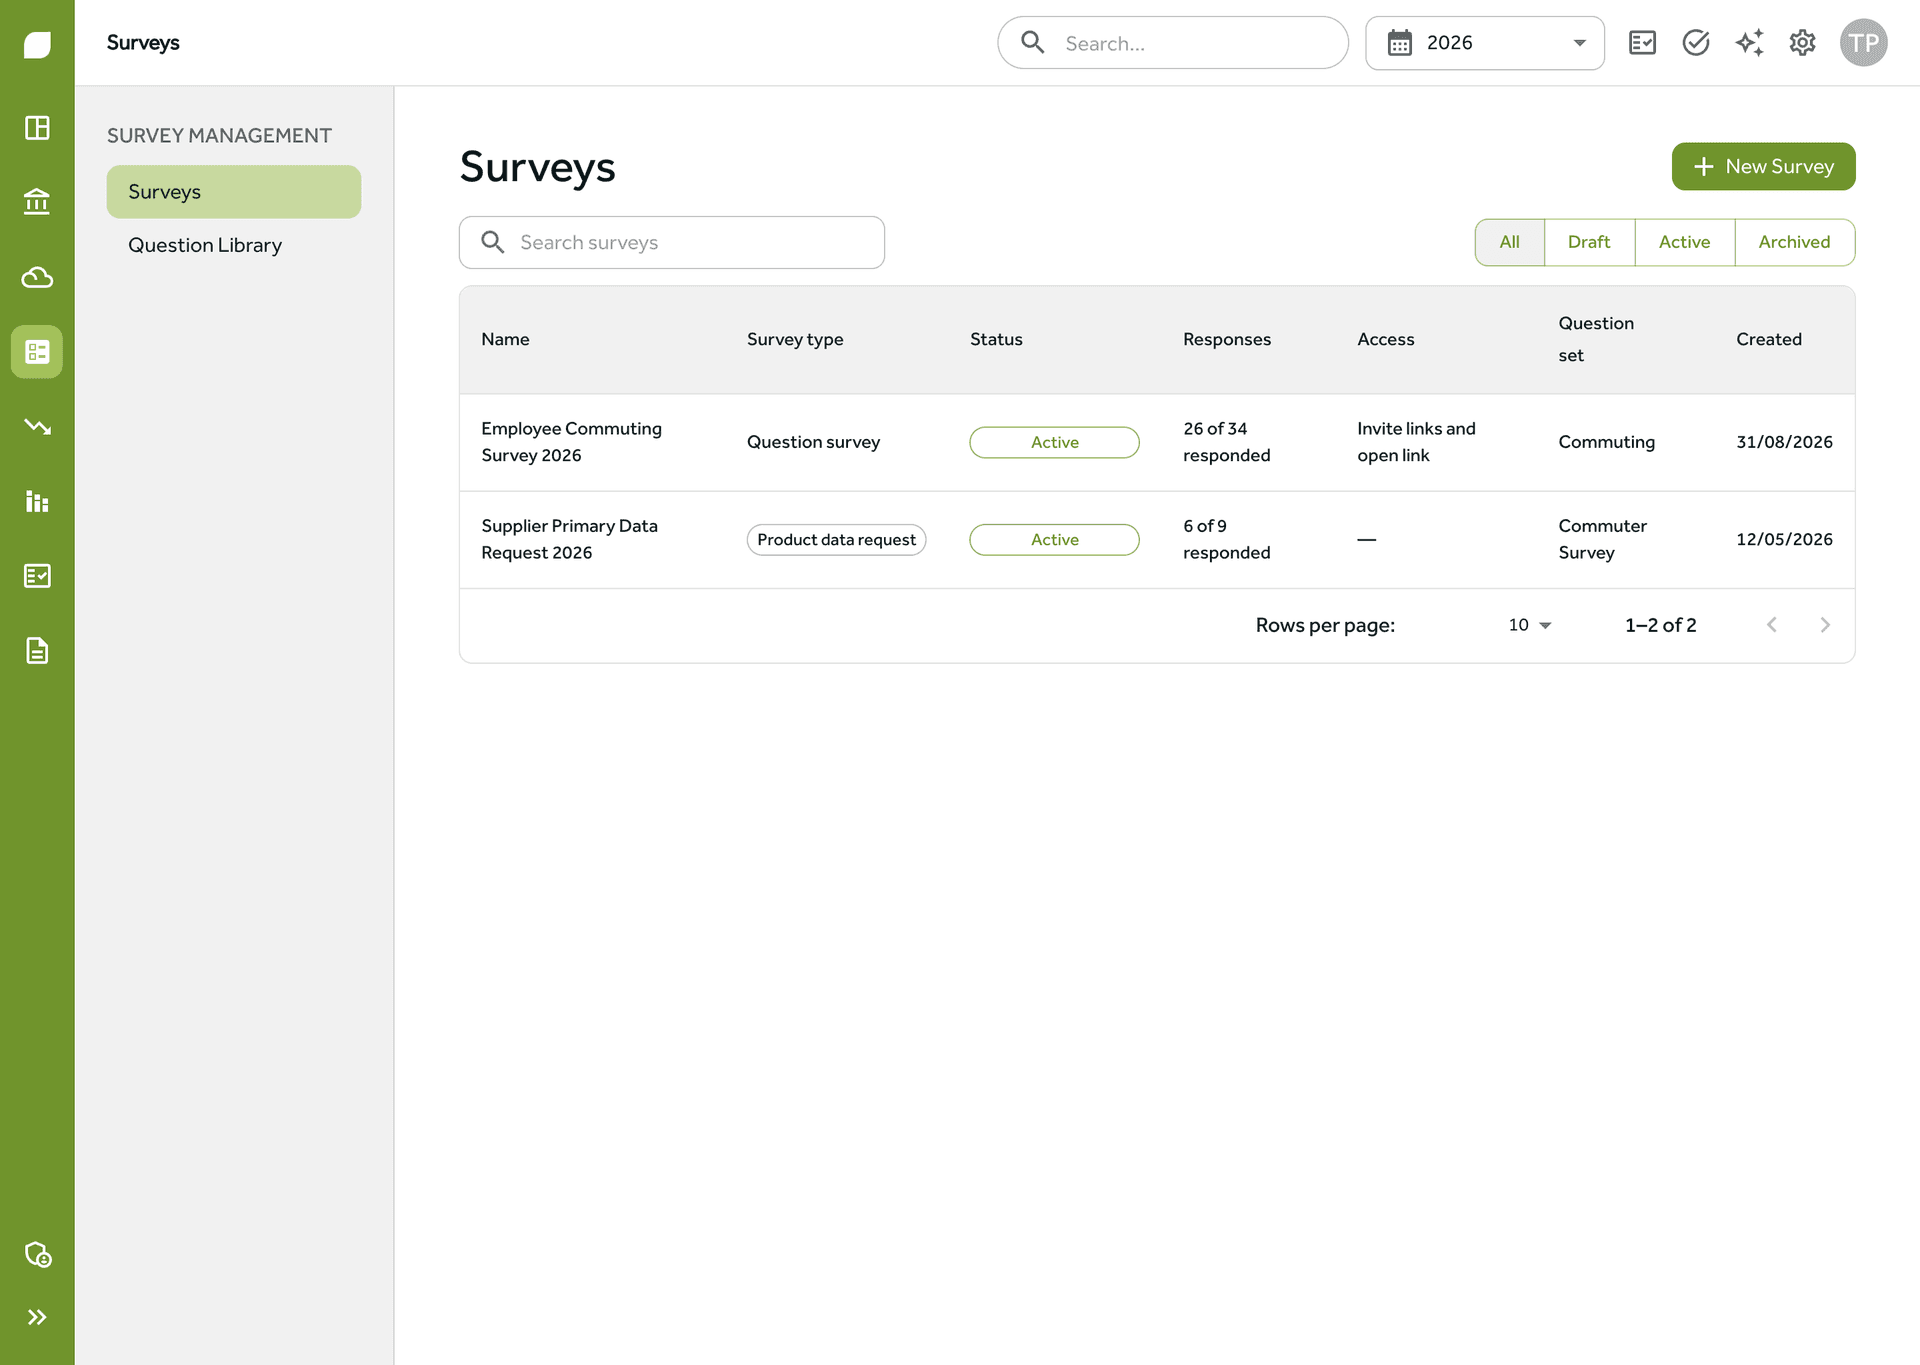Open Supplier Primary Data Request 2026 row

click(x=1157, y=539)
